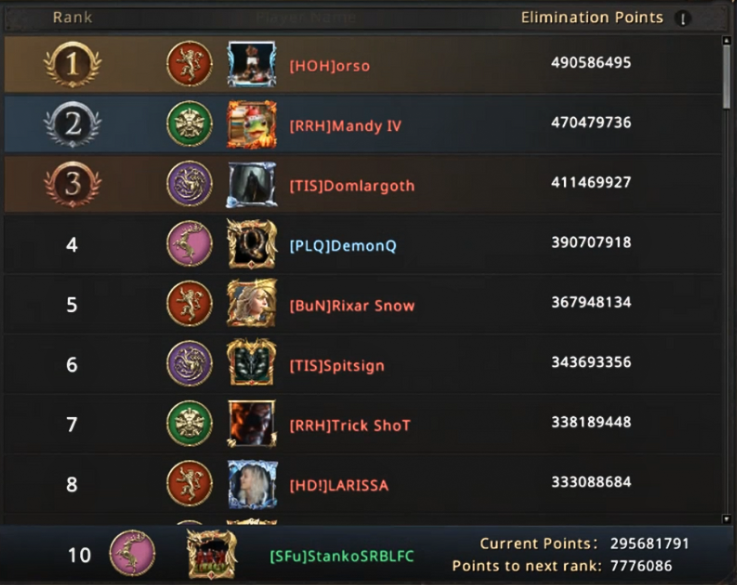Image resolution: width=737 pixels, height=585 pixels.
Task: Click the lion emblem beside Rixar Snow
Action: point(189,304)
